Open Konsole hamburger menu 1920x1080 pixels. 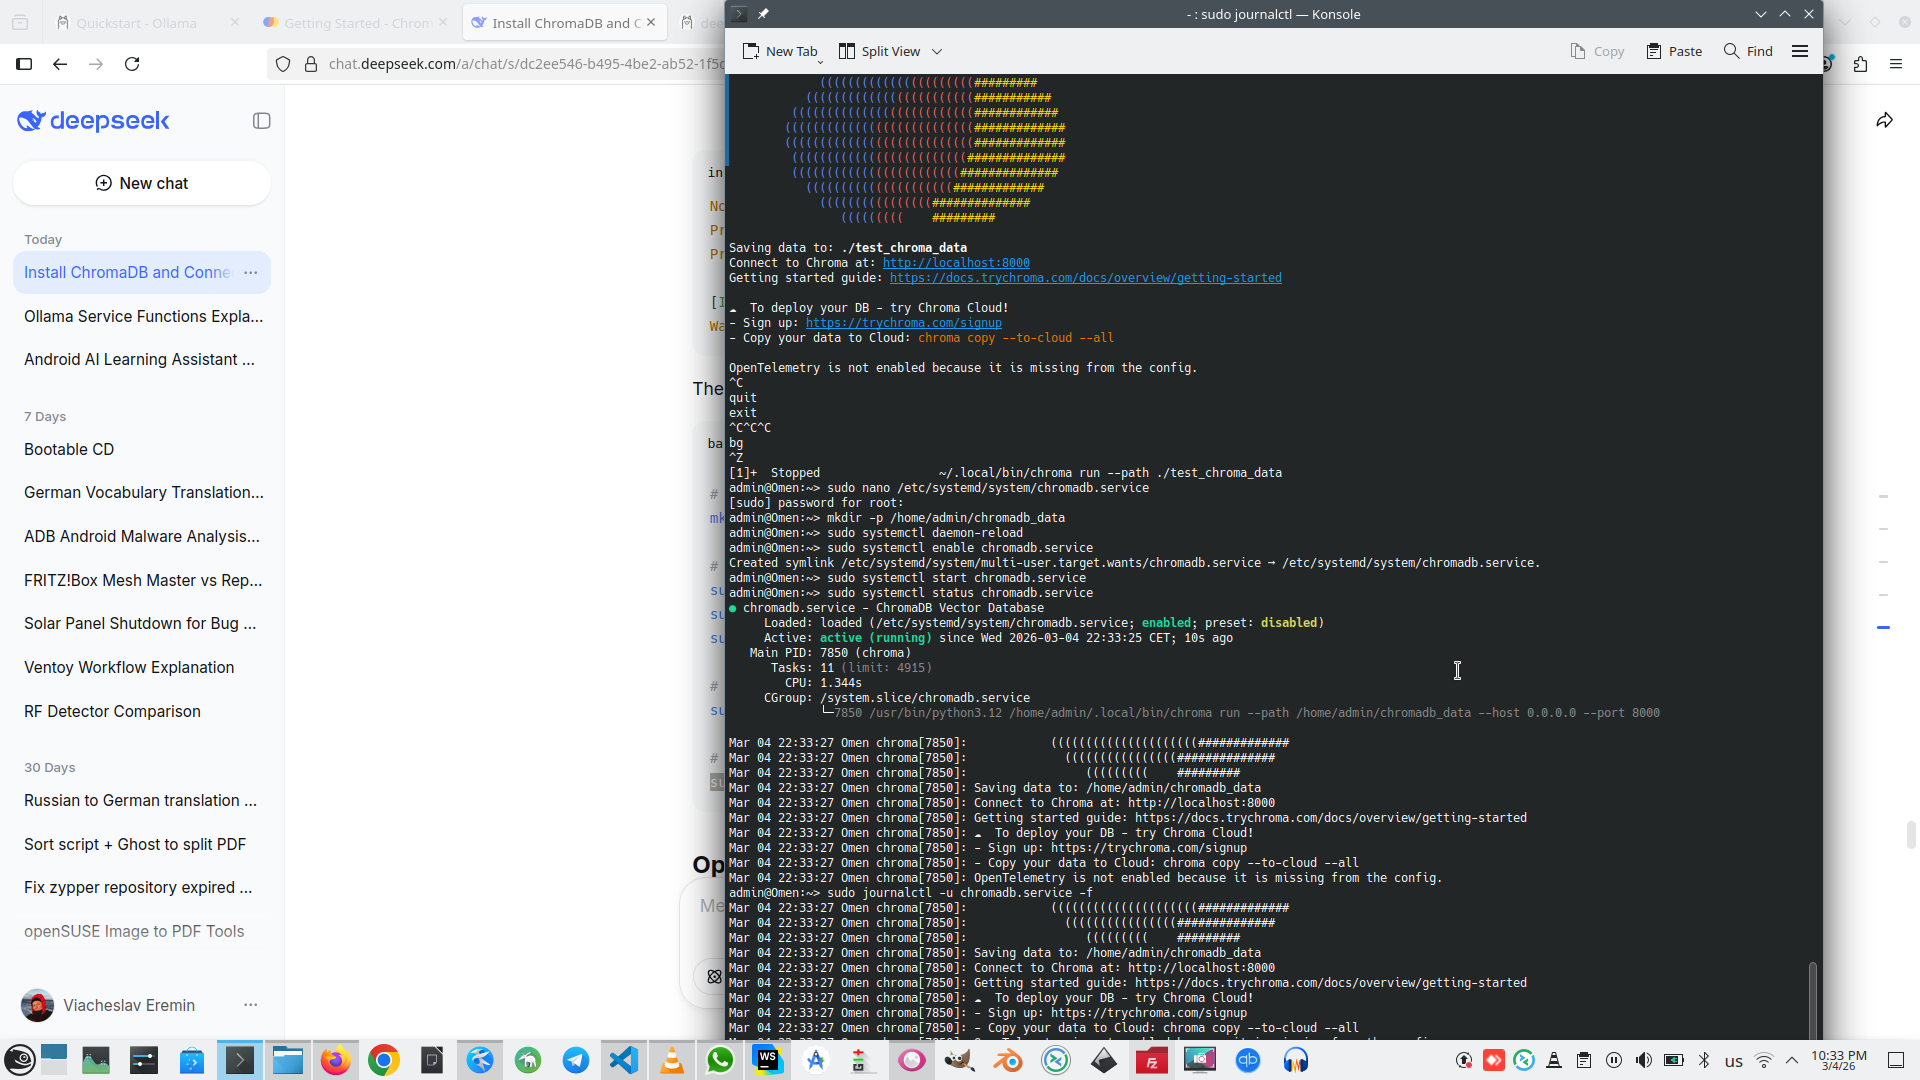click(1800, 51)
